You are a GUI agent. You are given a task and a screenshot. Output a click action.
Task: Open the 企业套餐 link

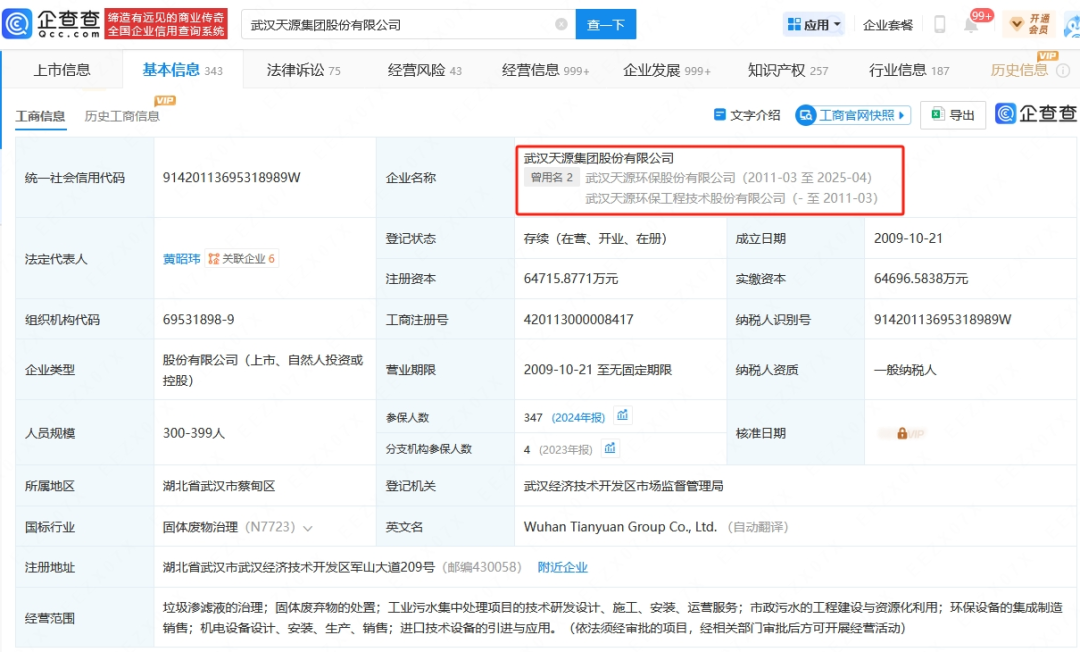[888, 25]
